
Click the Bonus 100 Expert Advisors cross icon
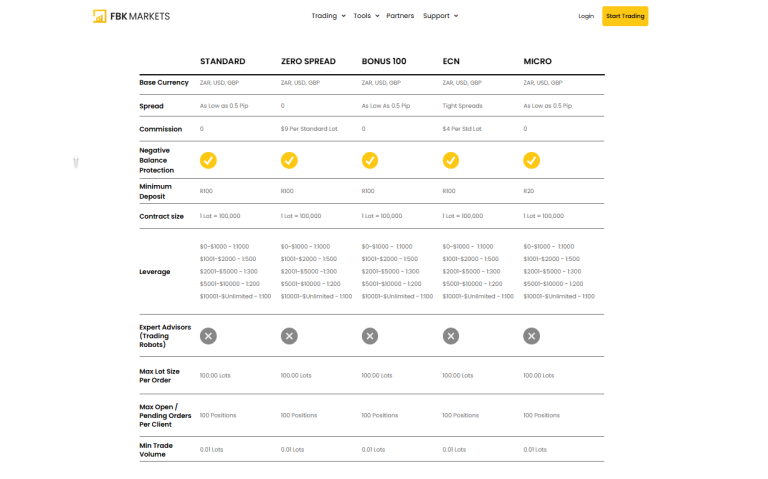(370, 336)
